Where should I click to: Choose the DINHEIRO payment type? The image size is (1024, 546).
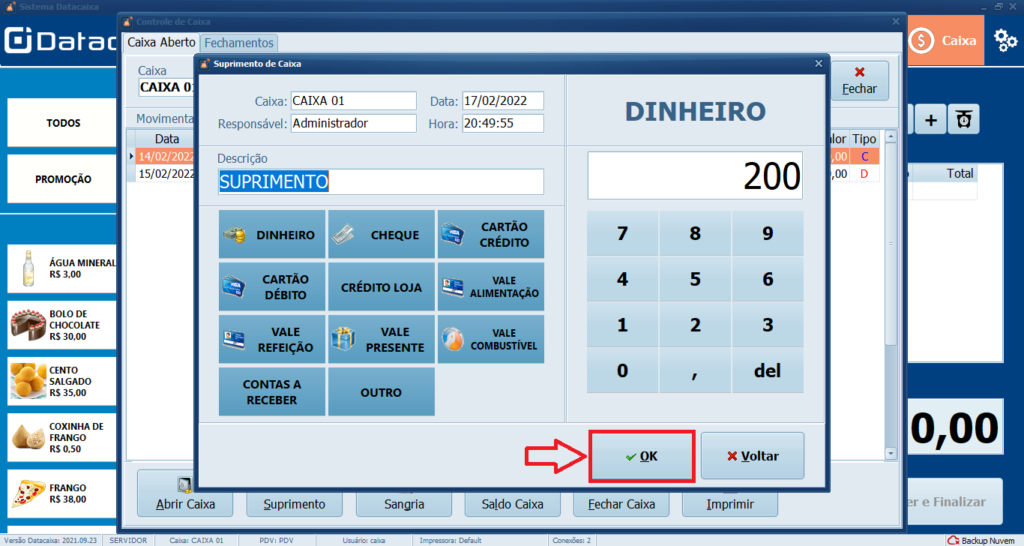pos(272,234)
